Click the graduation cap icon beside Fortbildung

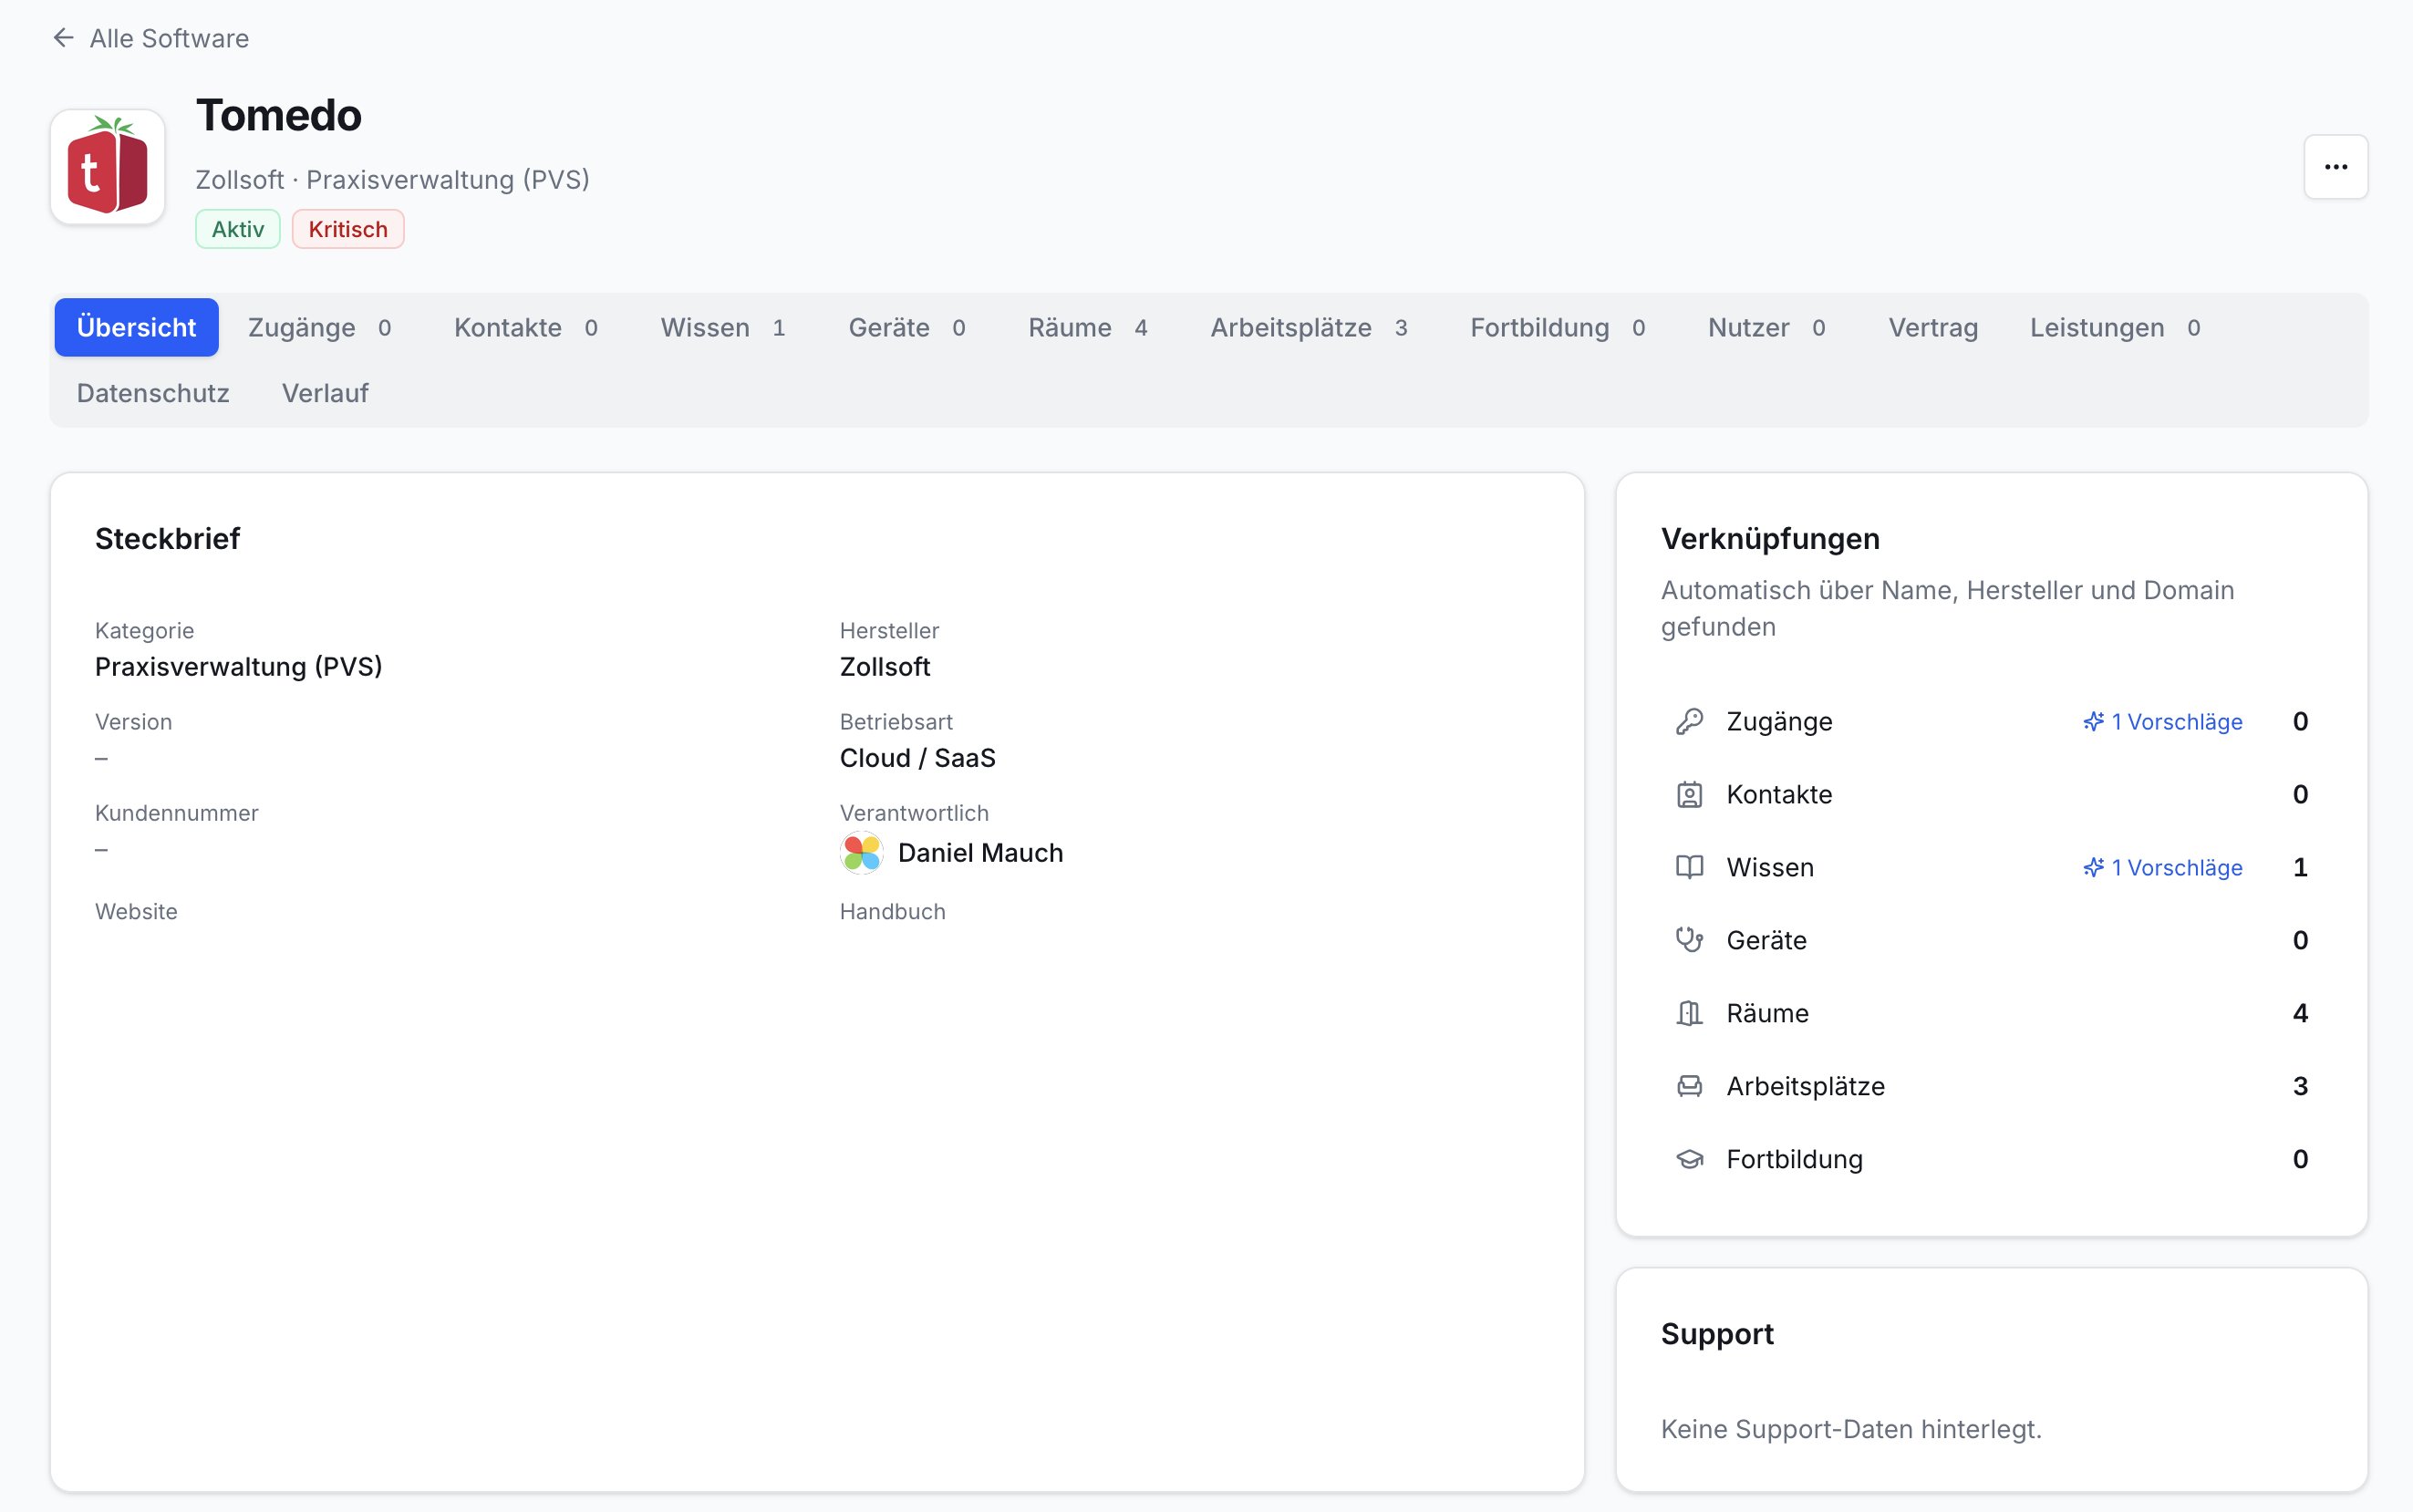tap(1689, 1159)
